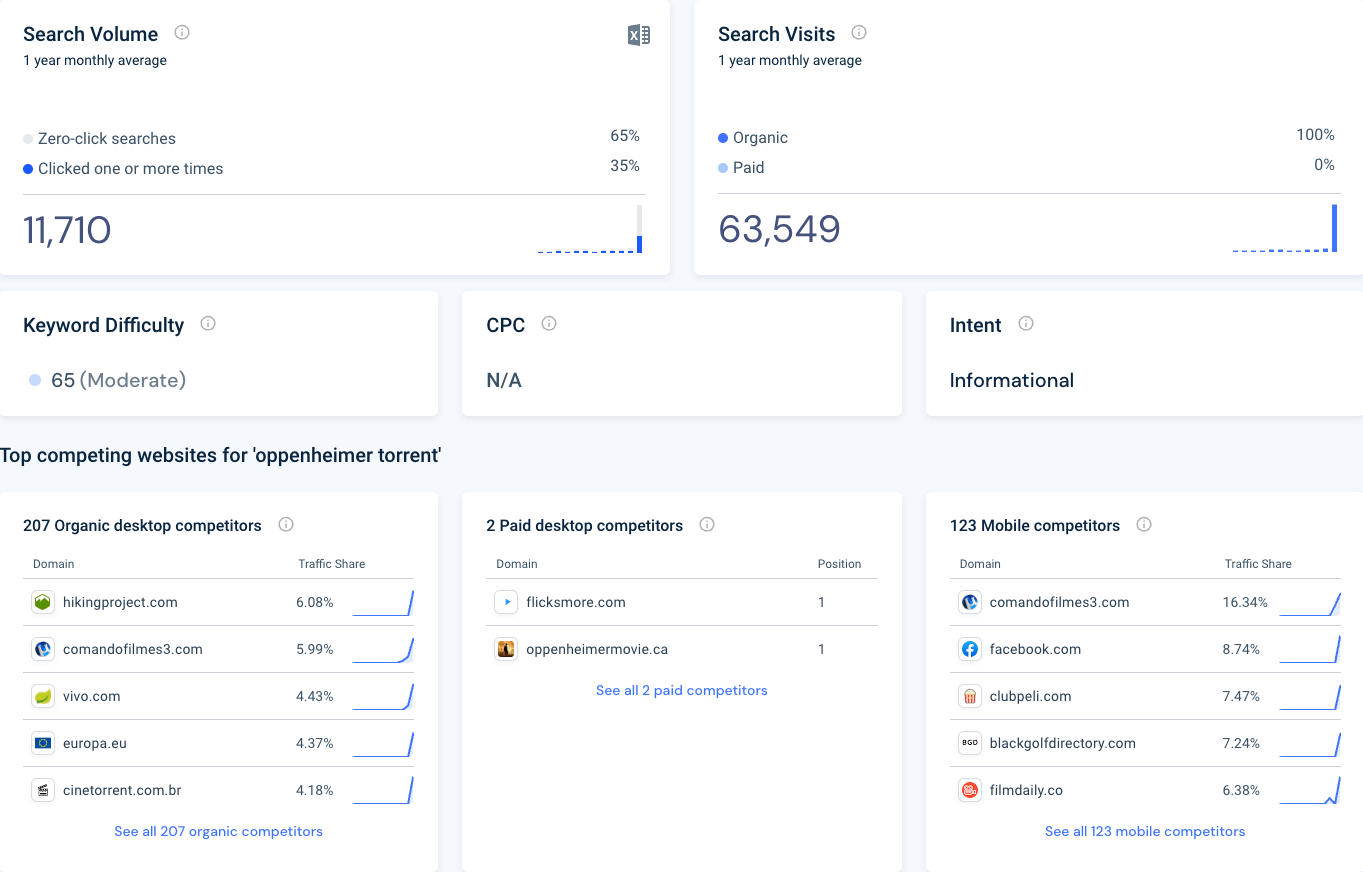Open europa.eu domain link
The width and height of the screenshot is (1363, 872).
(x=94, y=743)
